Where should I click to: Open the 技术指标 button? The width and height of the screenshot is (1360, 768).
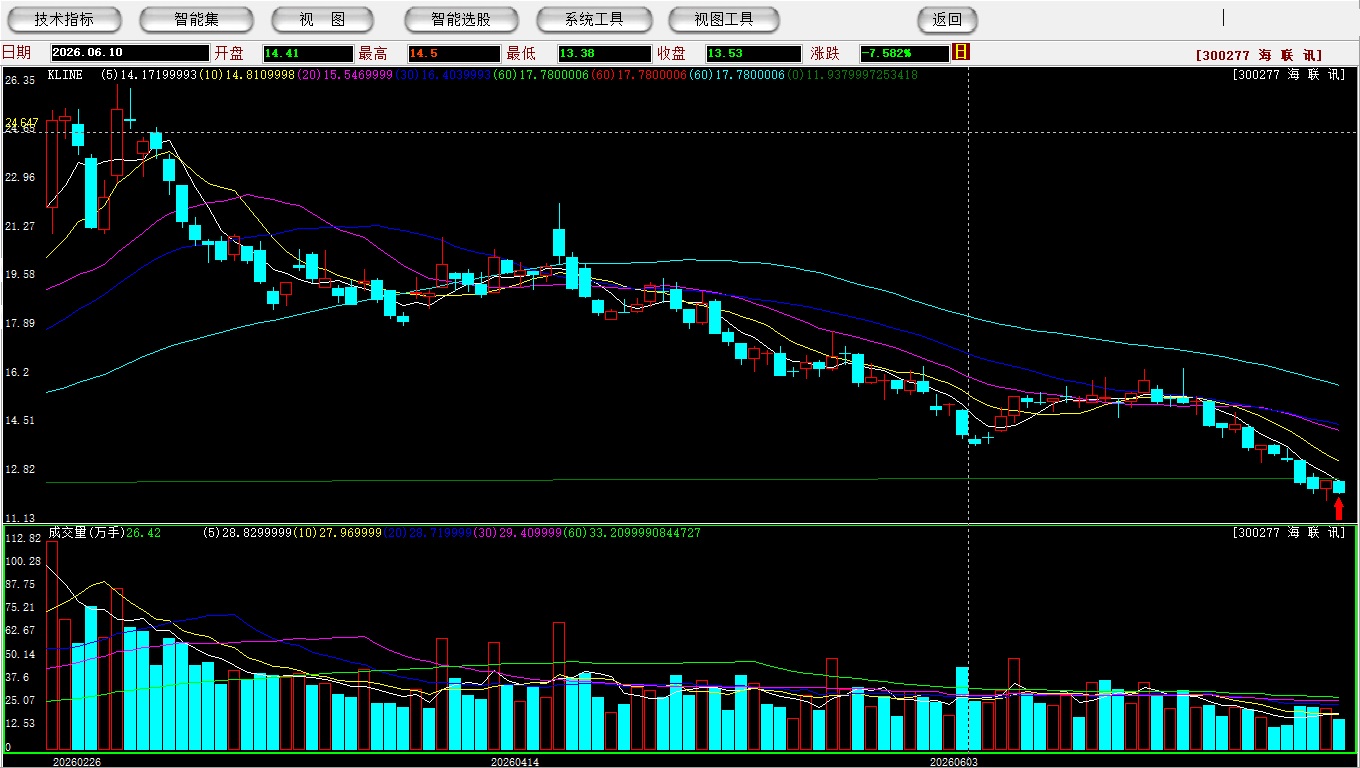pos(64,19)
